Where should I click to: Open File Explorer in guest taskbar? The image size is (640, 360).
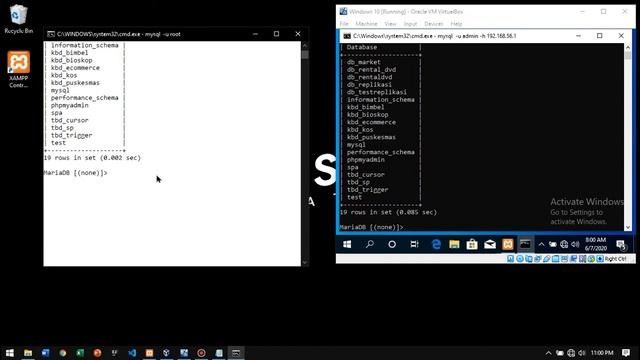pos(454,244)
